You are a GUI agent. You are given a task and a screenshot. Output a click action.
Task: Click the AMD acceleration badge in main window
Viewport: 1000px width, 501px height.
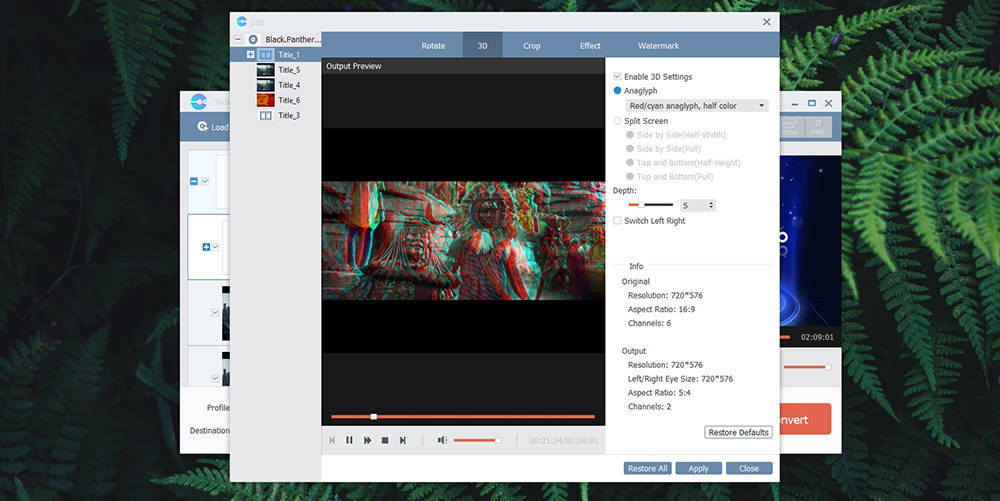(x=818, y=127)
